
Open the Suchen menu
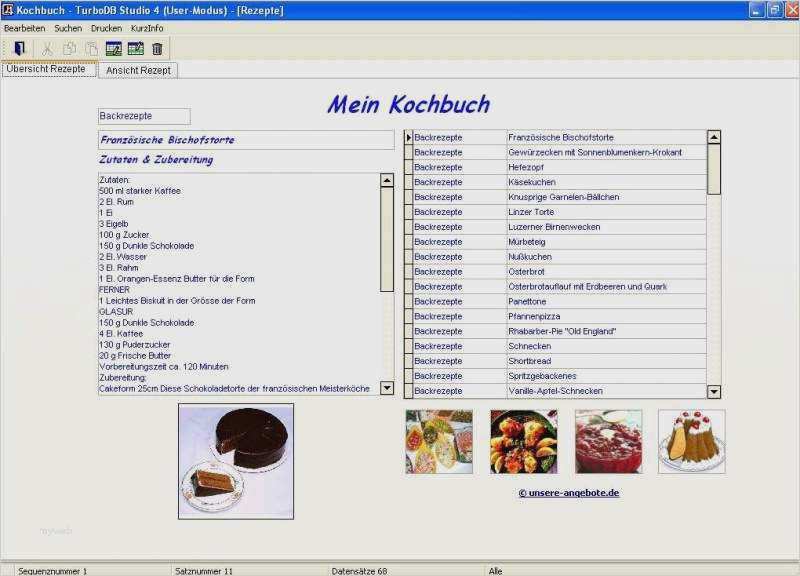pos(68,29)
